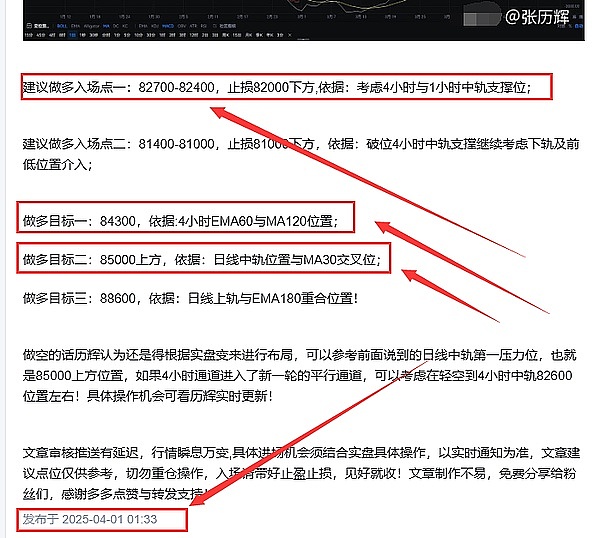Enable the OBV indicator
600x538 pixels.
[x=182, y=25]
